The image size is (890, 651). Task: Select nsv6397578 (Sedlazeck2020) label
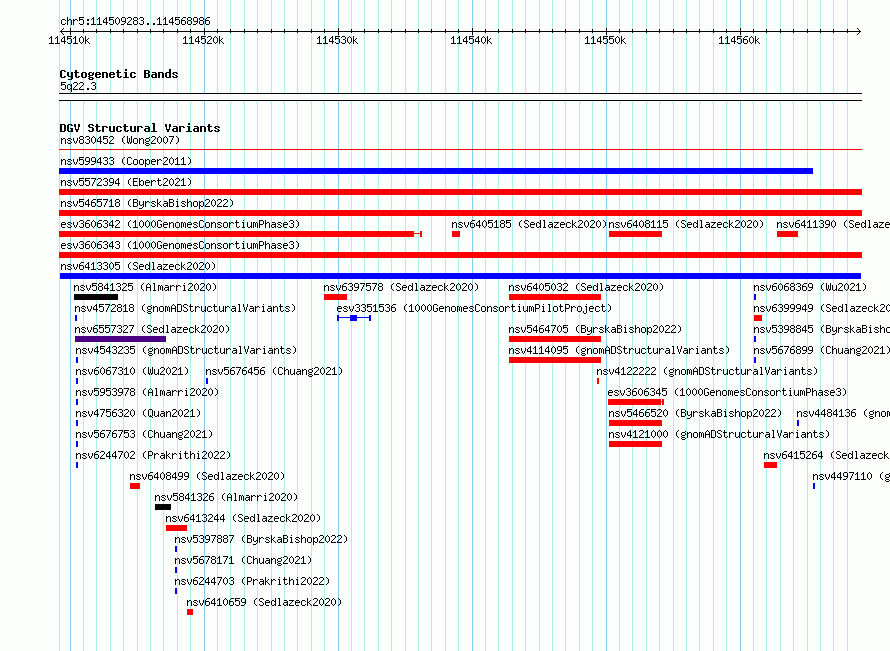[401, 287]
